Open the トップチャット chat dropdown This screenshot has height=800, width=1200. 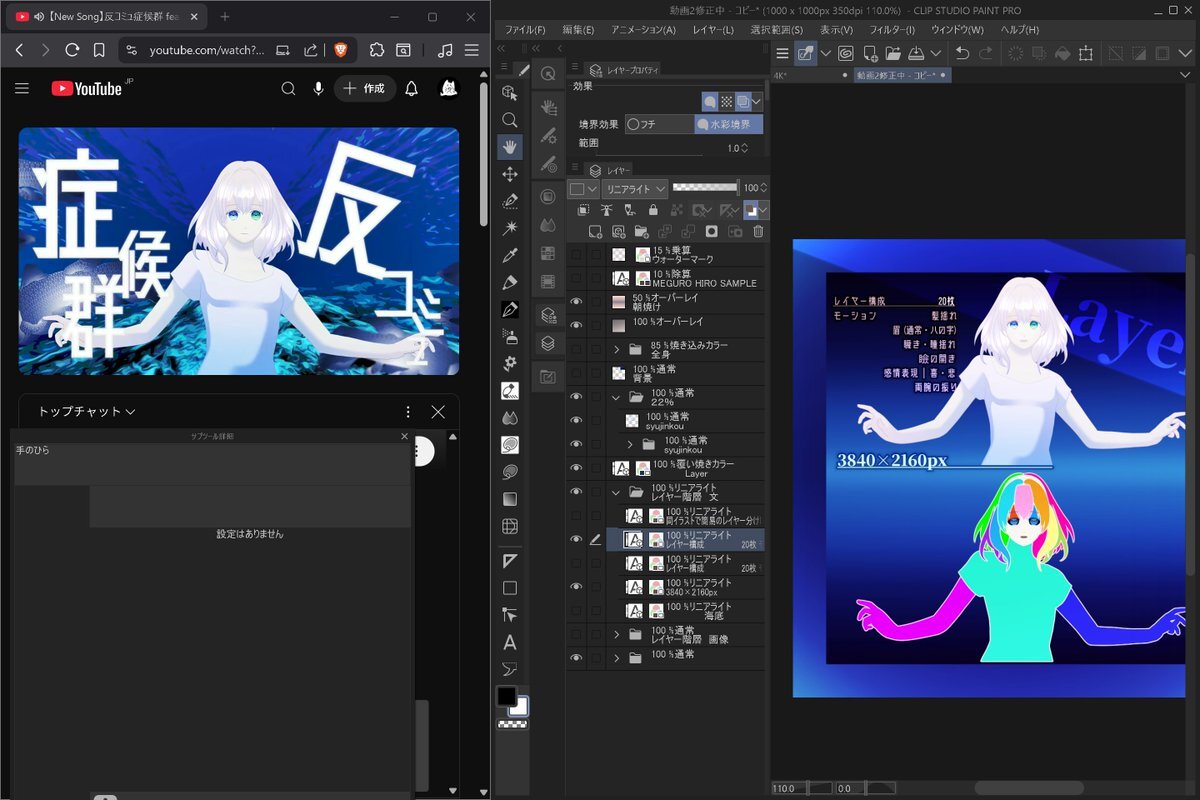point(87,412)
